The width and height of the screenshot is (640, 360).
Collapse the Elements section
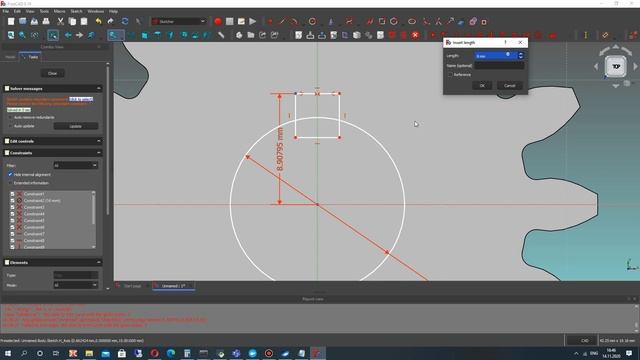coord(98,262)
